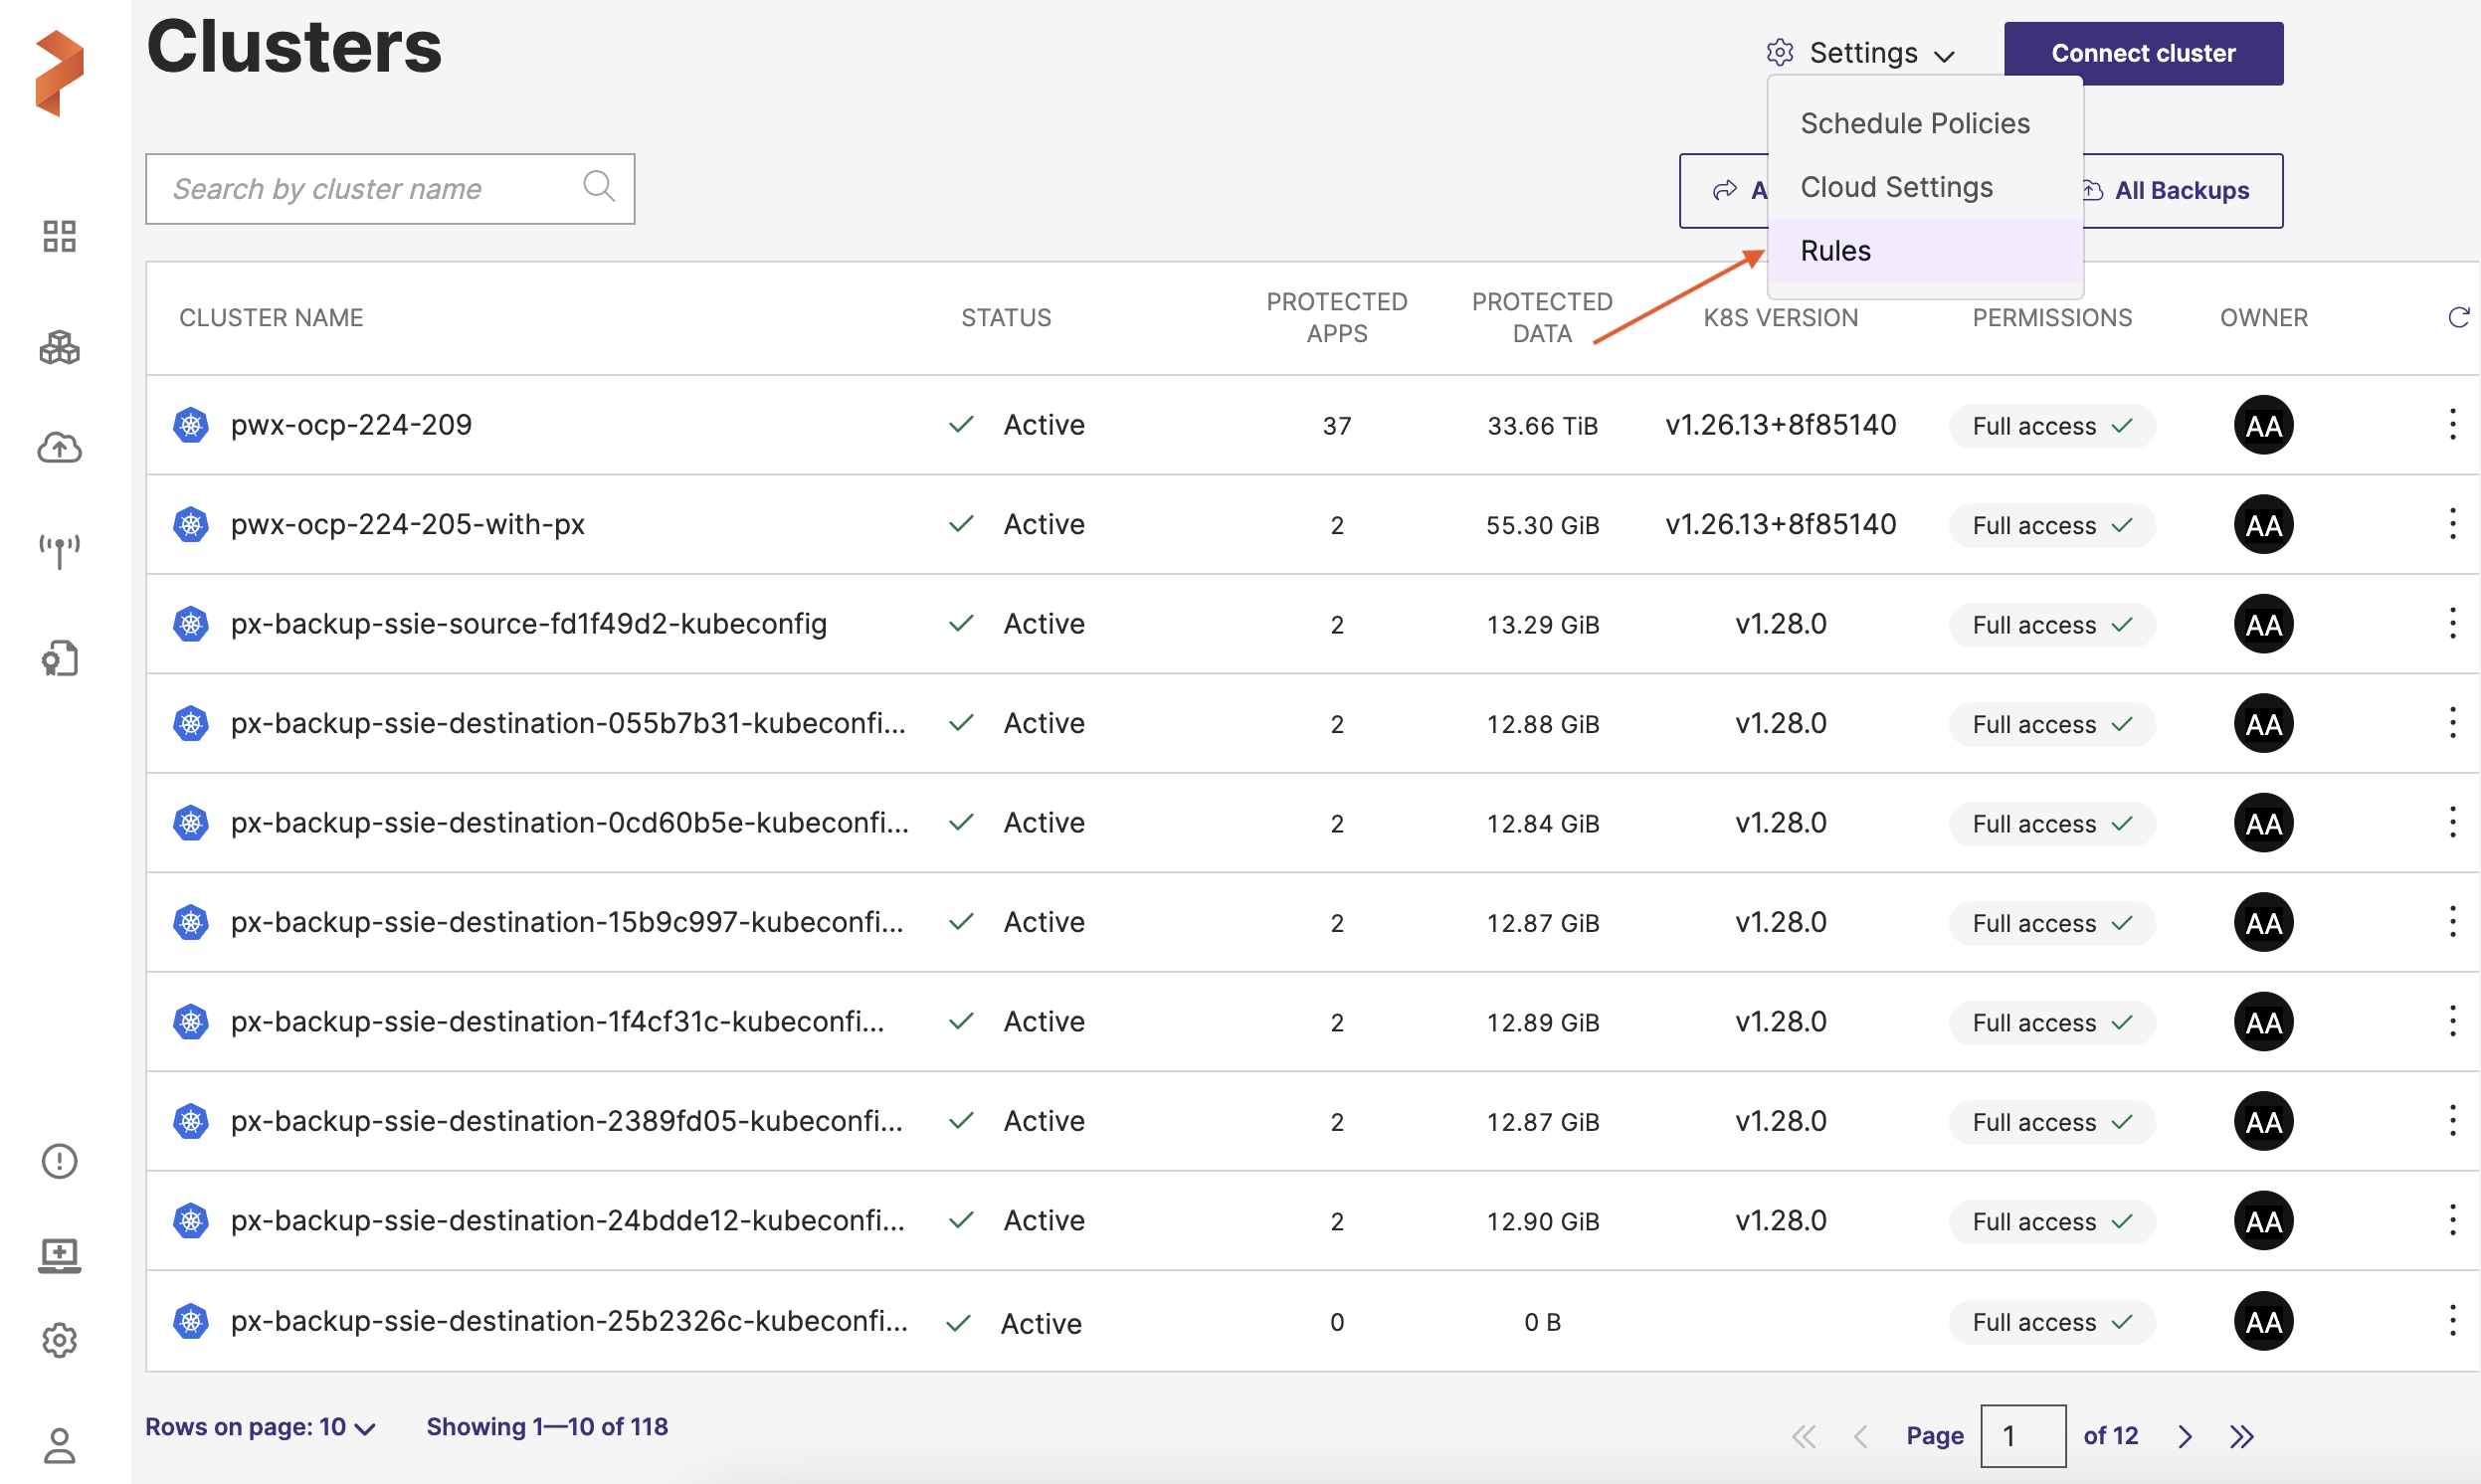Click the antenna signal sidebar icon

(59, 550)
